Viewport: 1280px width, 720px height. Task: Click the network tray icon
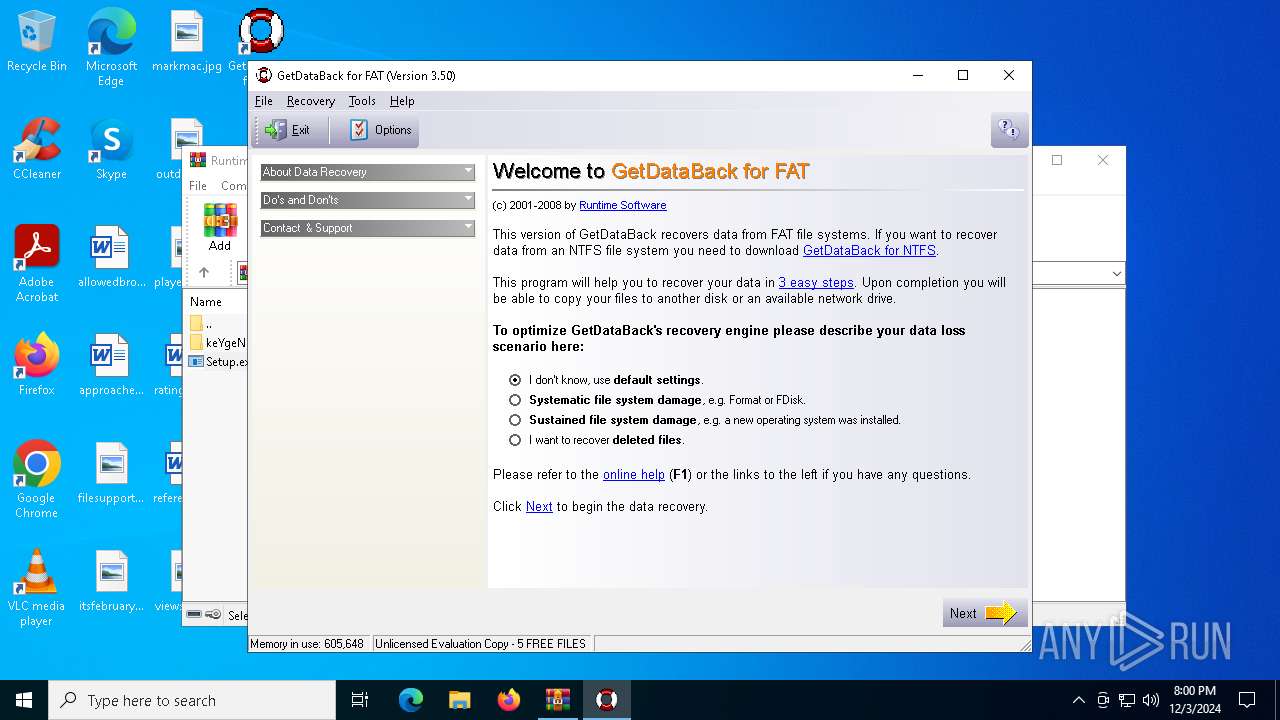coord(1127,700)
